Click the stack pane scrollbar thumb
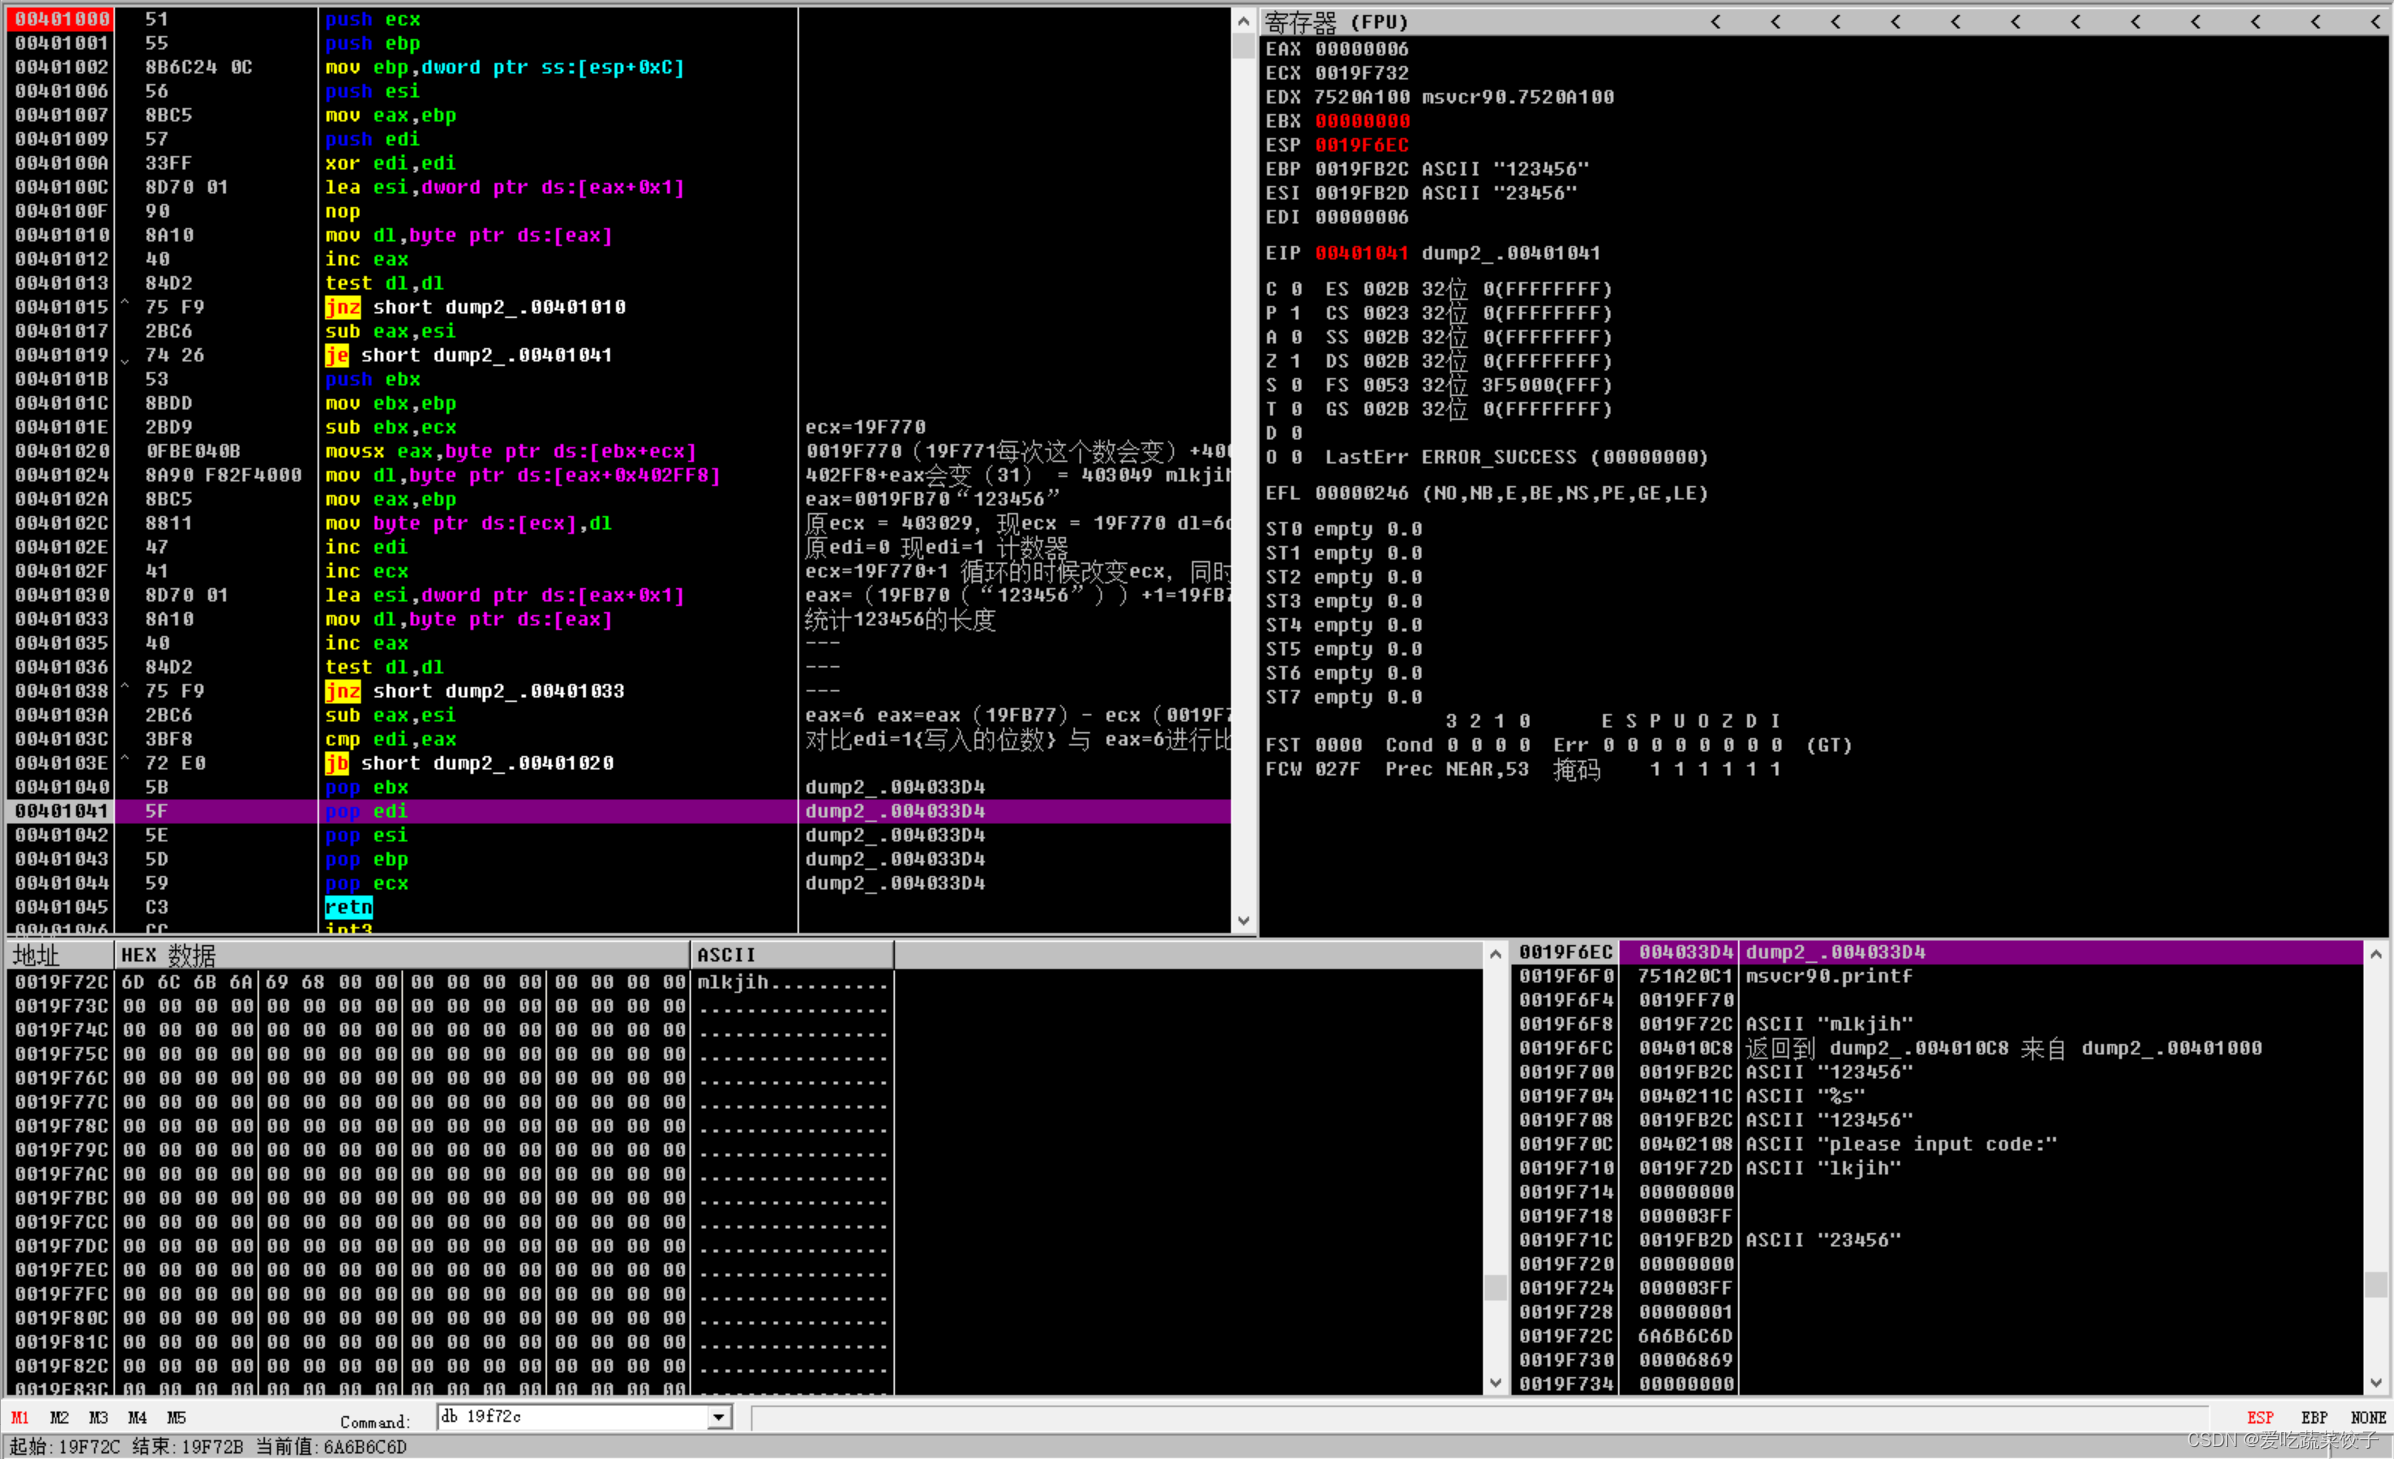The height and width of the screenshot is (1459, 2394). tap(2376, 1284)
